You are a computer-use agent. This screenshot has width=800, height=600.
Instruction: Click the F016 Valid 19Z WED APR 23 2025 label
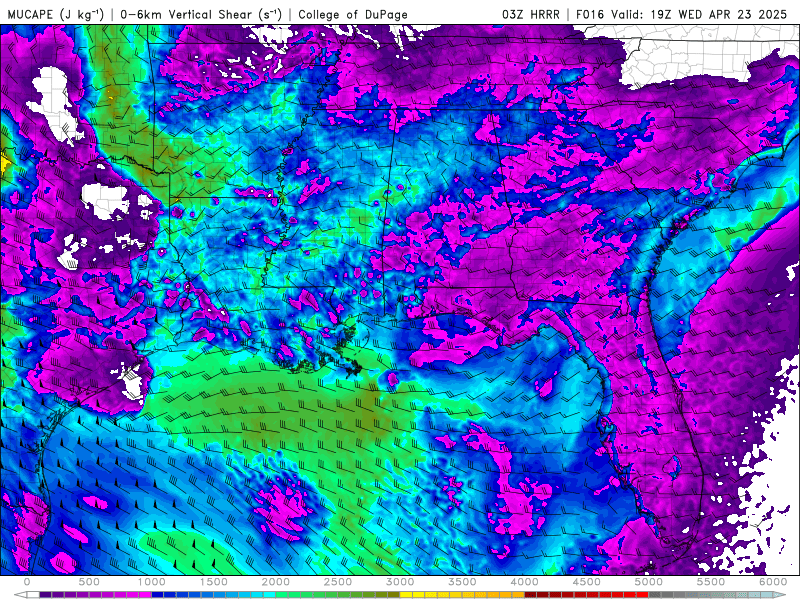coord(682,14)
